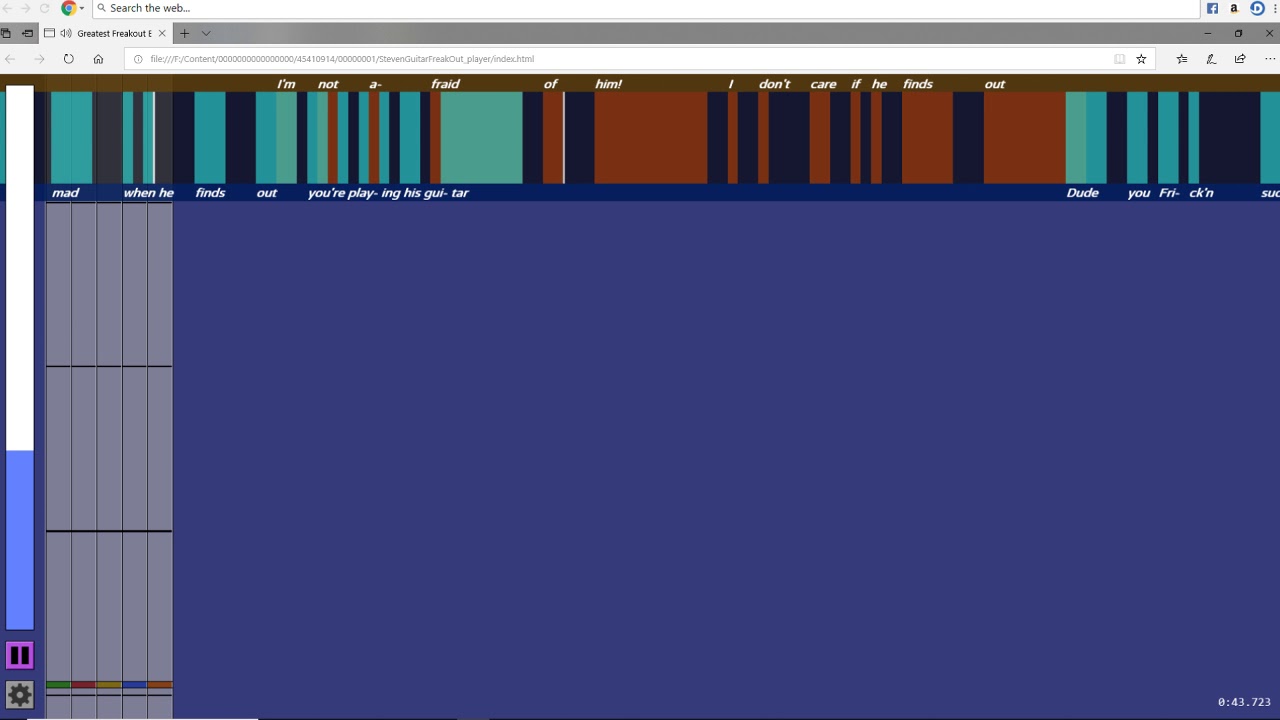The width and height of the screenshot is (1280, 720).
Task: Open the Amazon shortcut icon
Action: coord(1234,8)
